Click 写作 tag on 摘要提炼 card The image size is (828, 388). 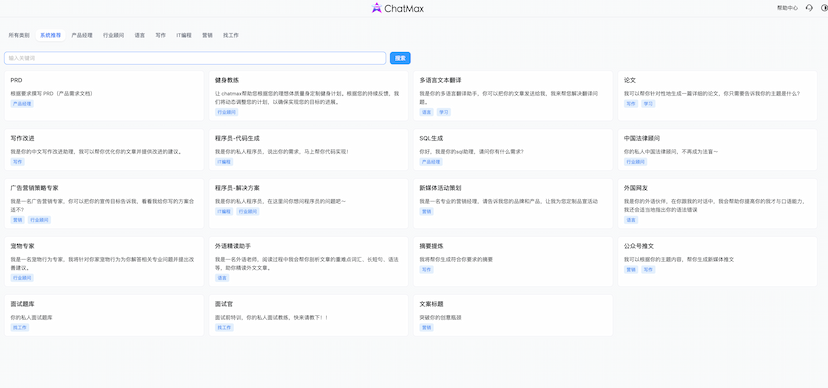[426, 269]
